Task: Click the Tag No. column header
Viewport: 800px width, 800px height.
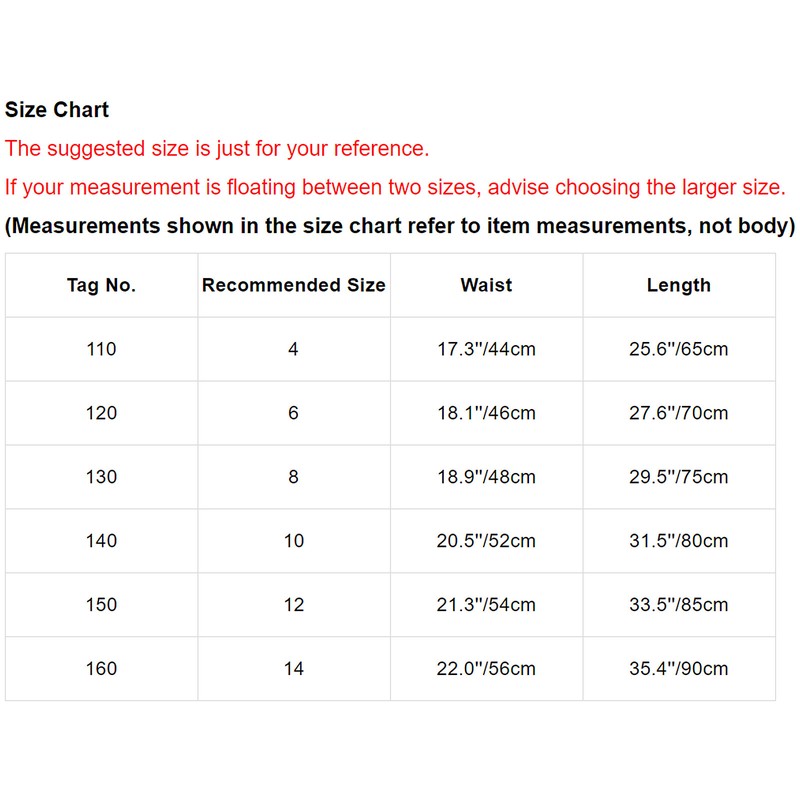Action: 101,285
